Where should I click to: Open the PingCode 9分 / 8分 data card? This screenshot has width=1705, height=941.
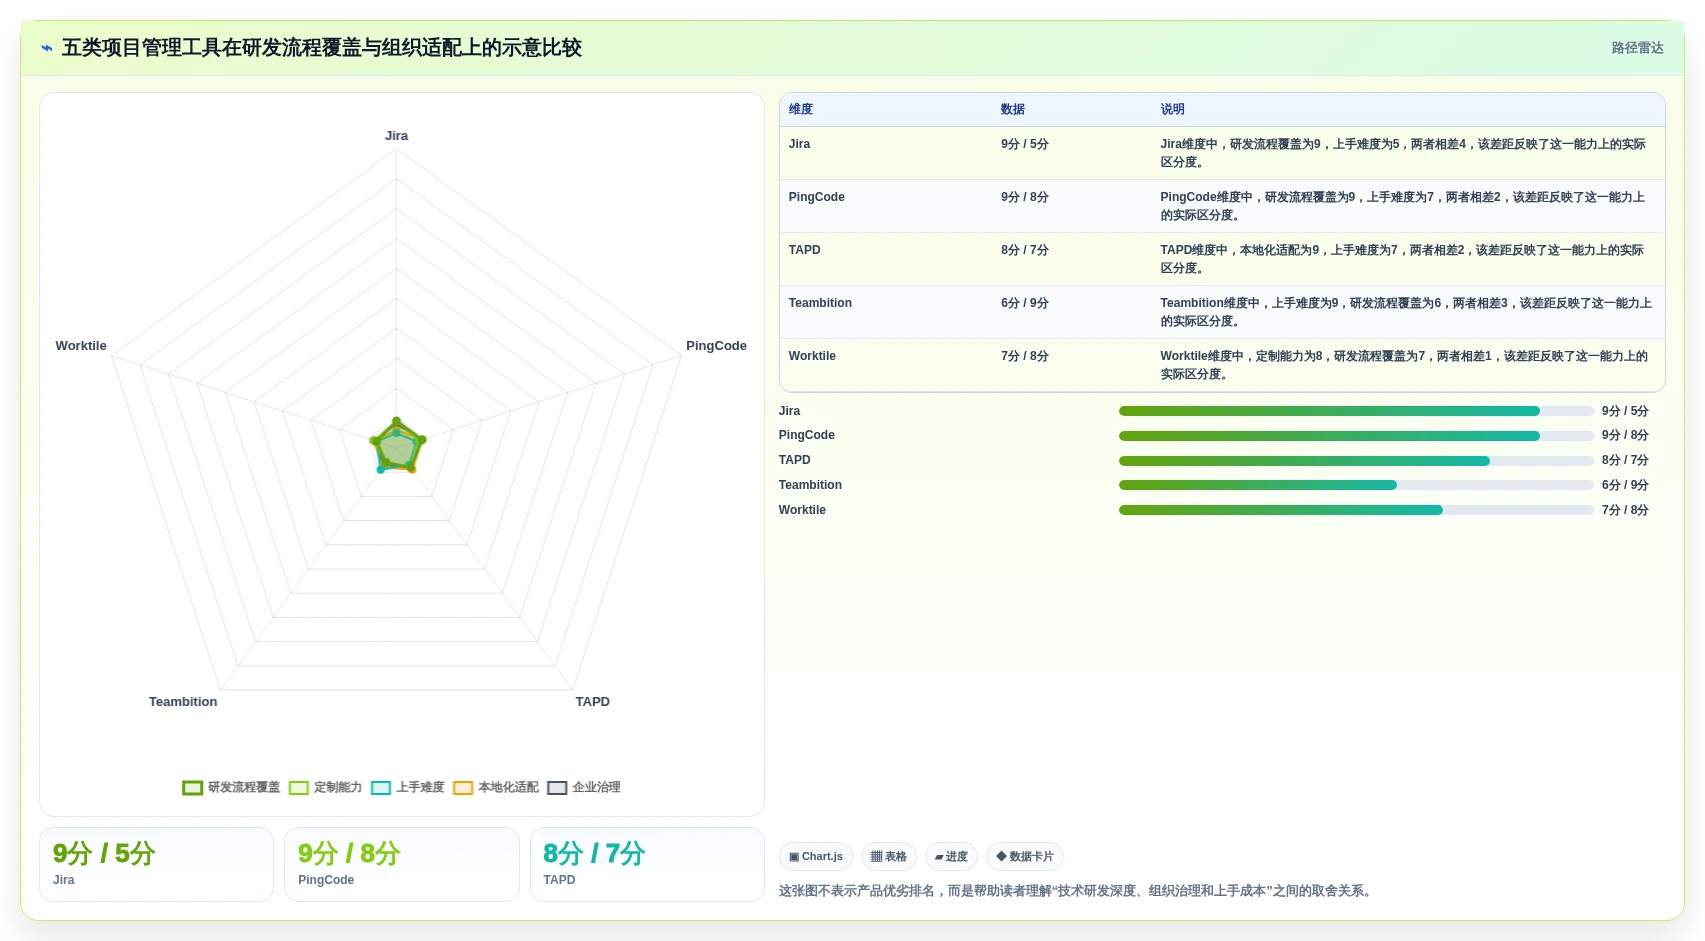(401, 864)
